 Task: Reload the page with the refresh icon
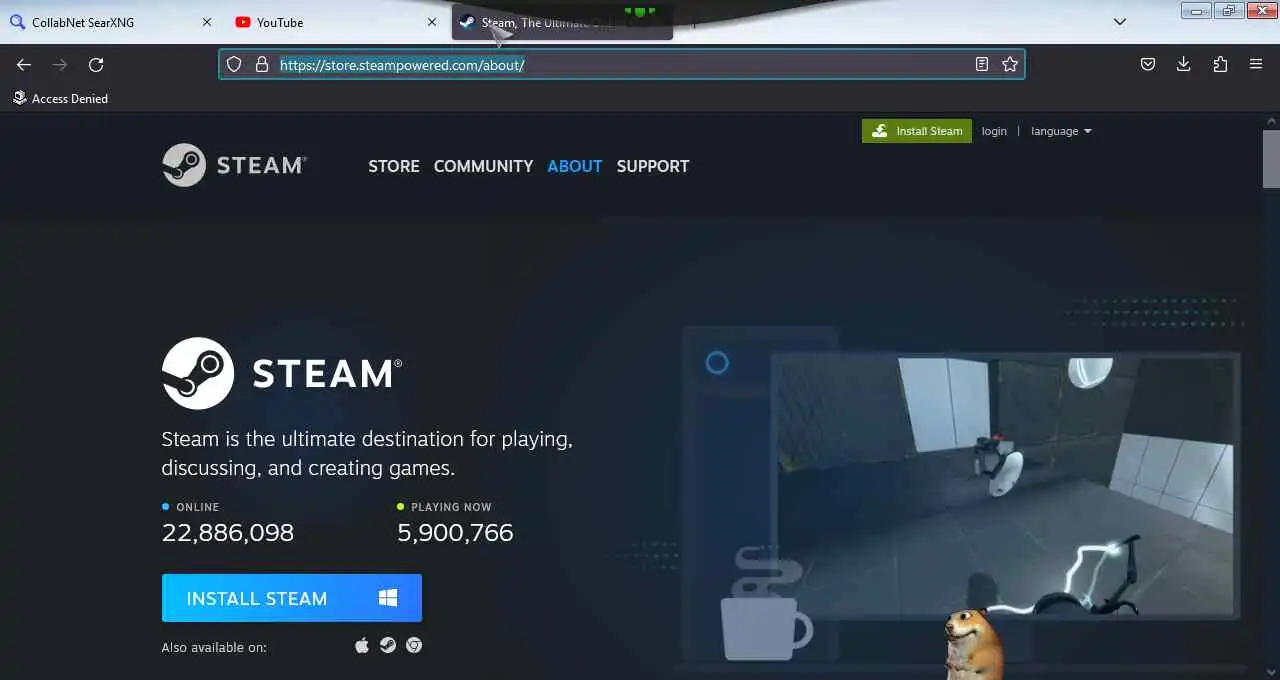pos(96,64)
